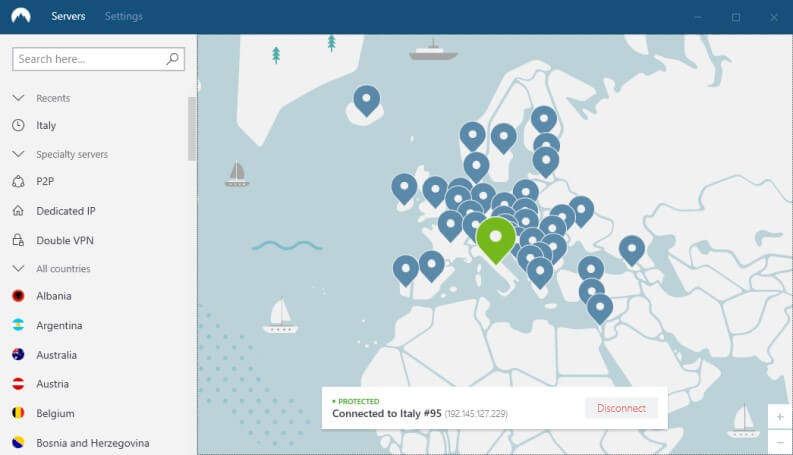The width and height of the screenshot is (793, 455).
Task: Click the France server map pin
Action: tap(450, 224)
